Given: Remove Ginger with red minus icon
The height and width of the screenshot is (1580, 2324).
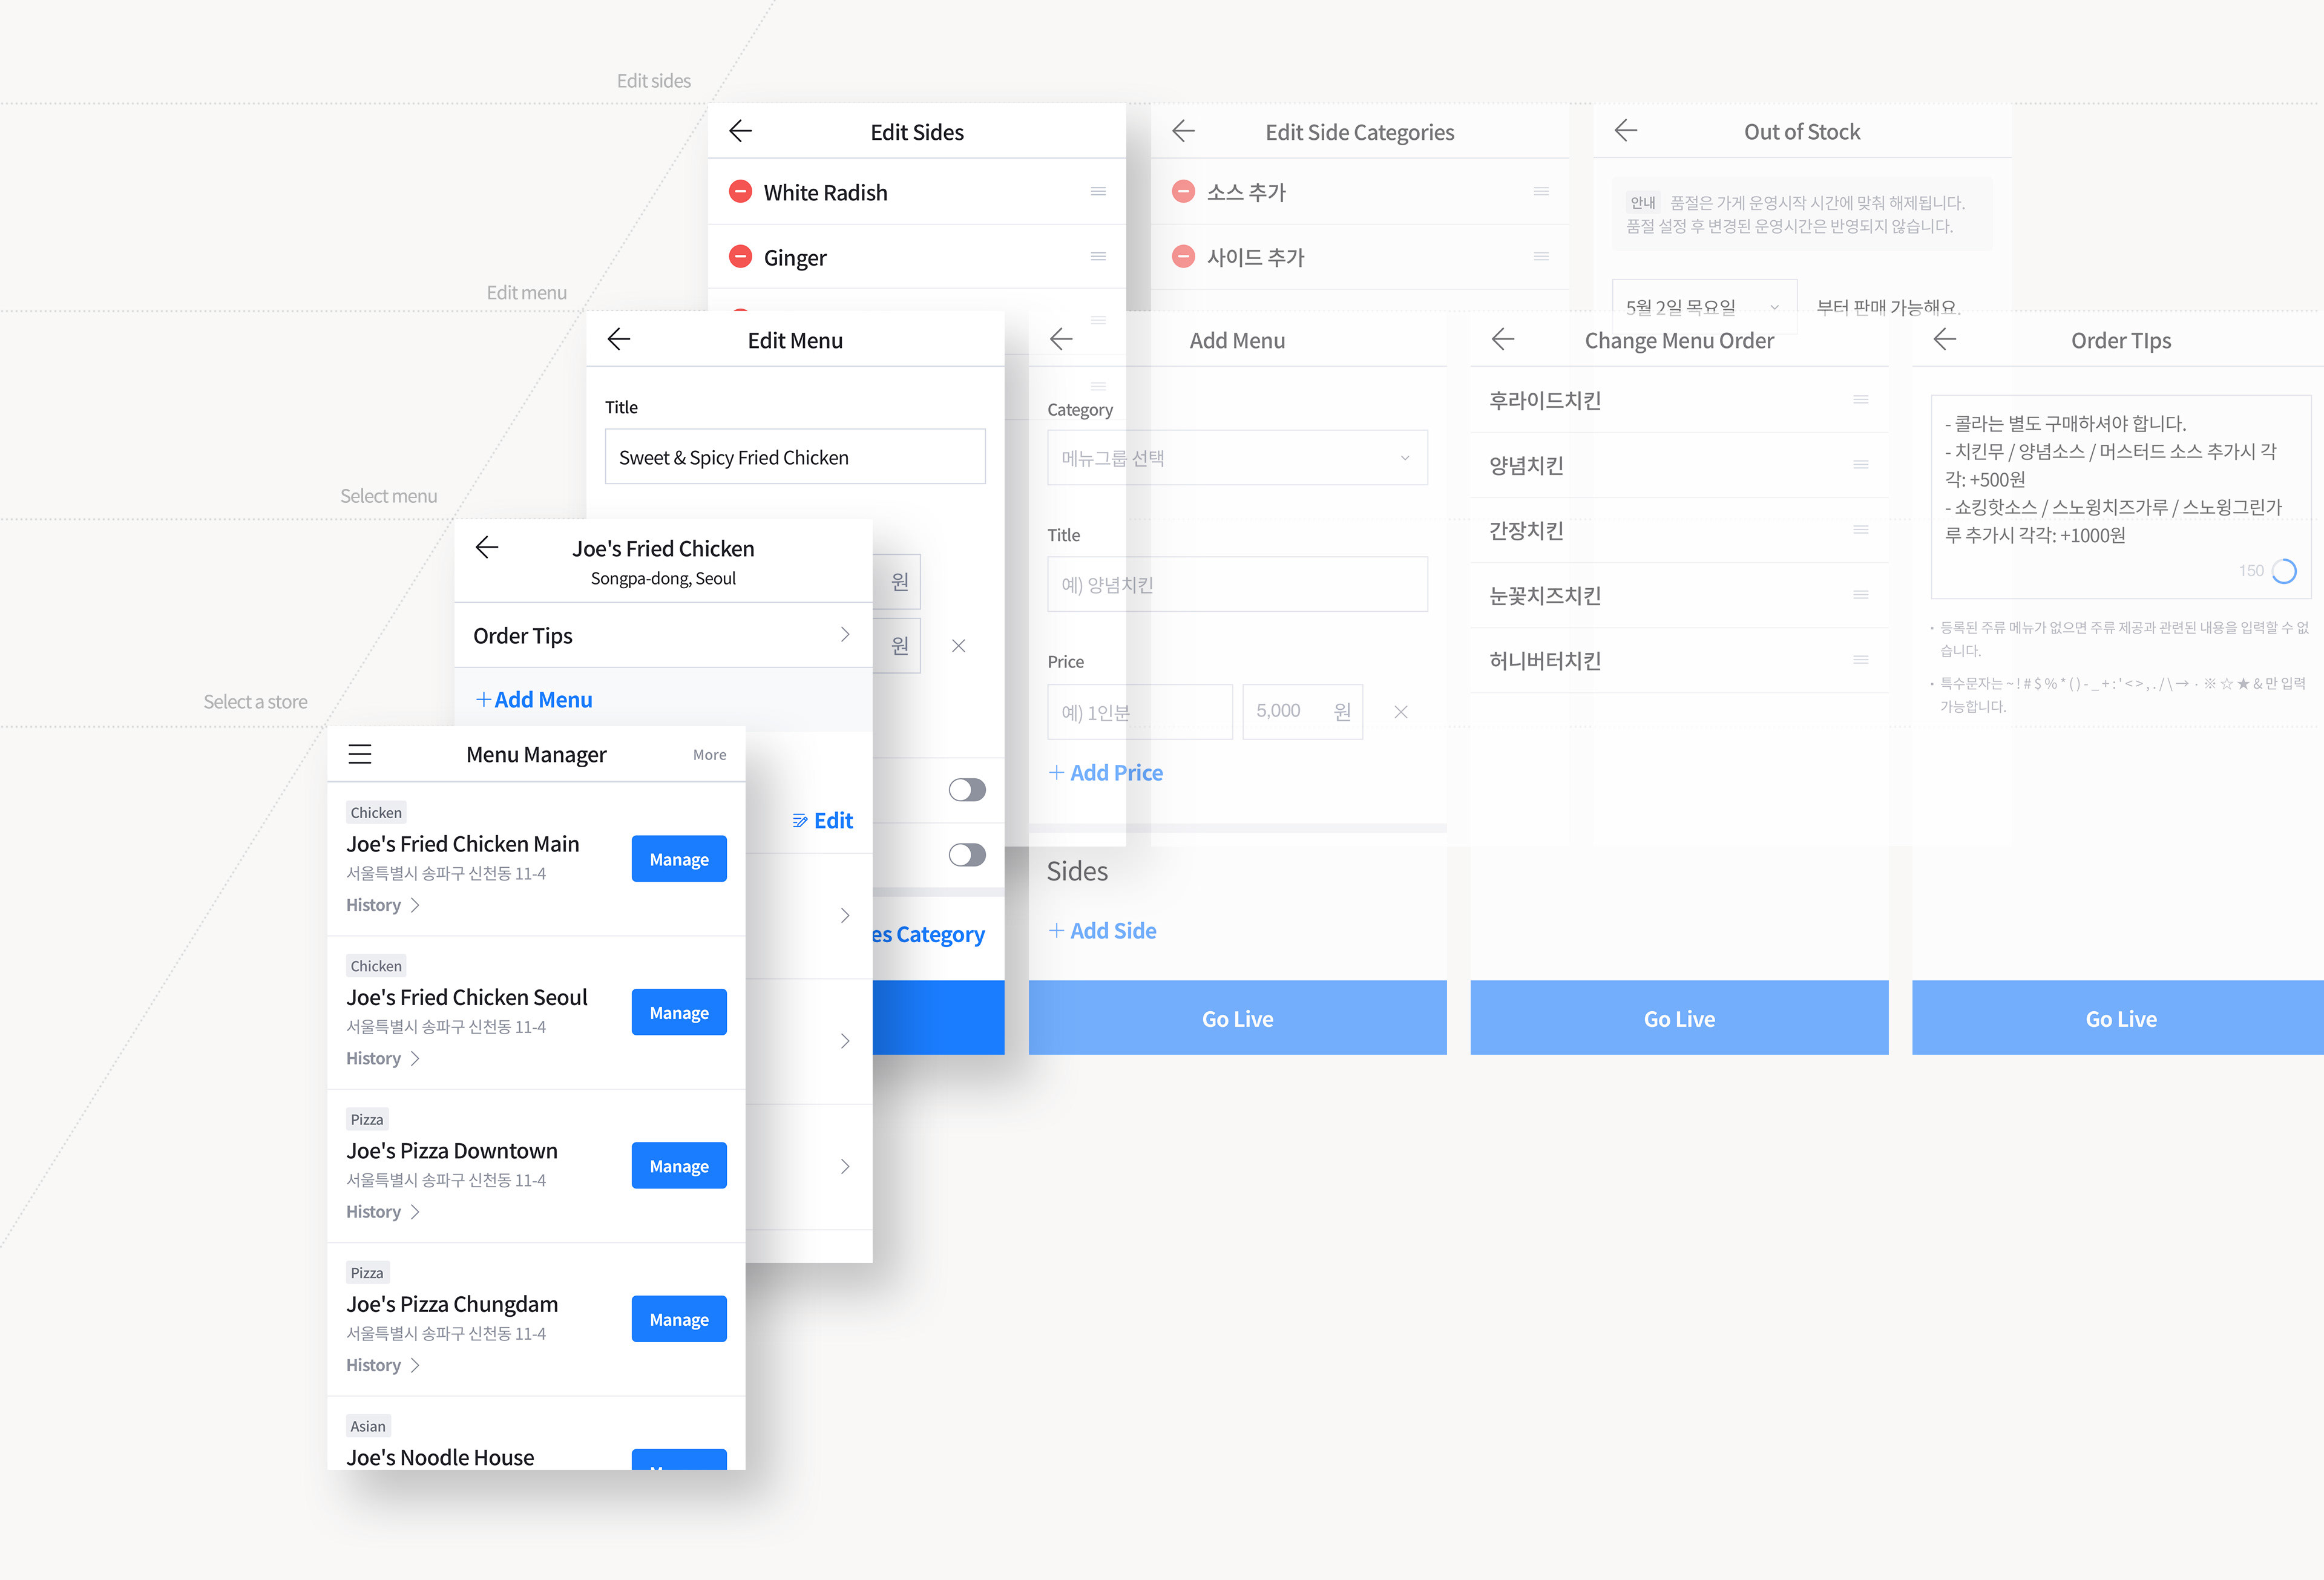Looking at the screenshot, I should [x=740, y=257].
